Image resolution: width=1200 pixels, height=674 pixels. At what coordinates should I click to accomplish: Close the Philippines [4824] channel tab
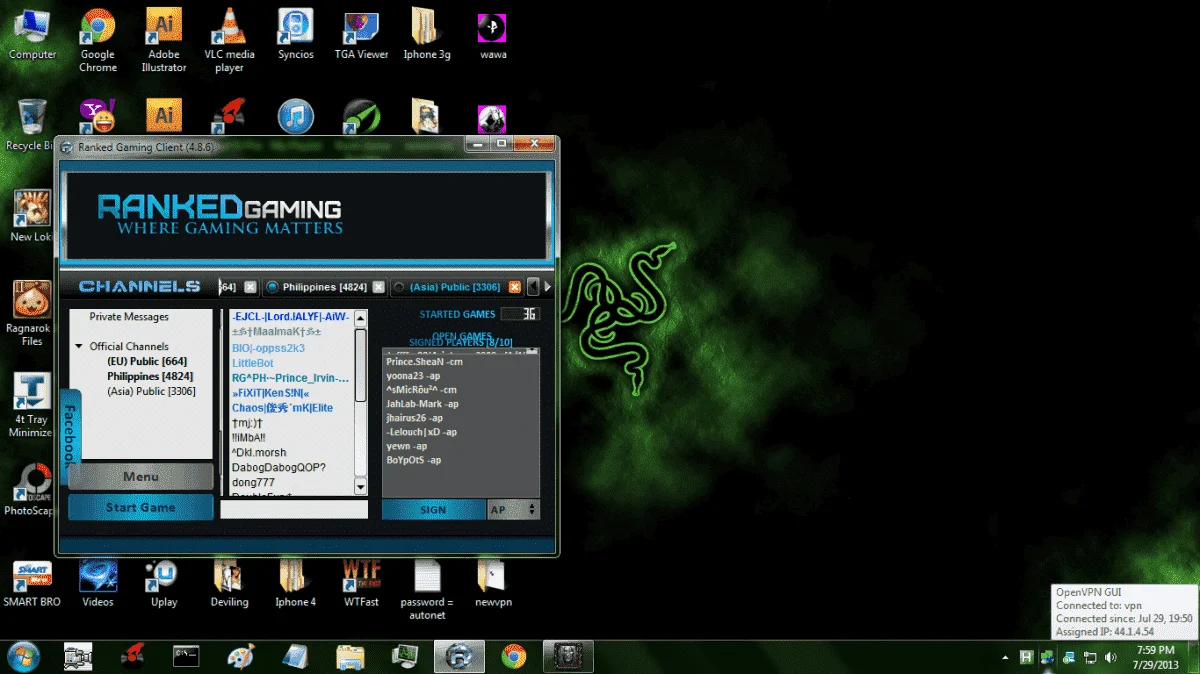[x=378, y=287]
